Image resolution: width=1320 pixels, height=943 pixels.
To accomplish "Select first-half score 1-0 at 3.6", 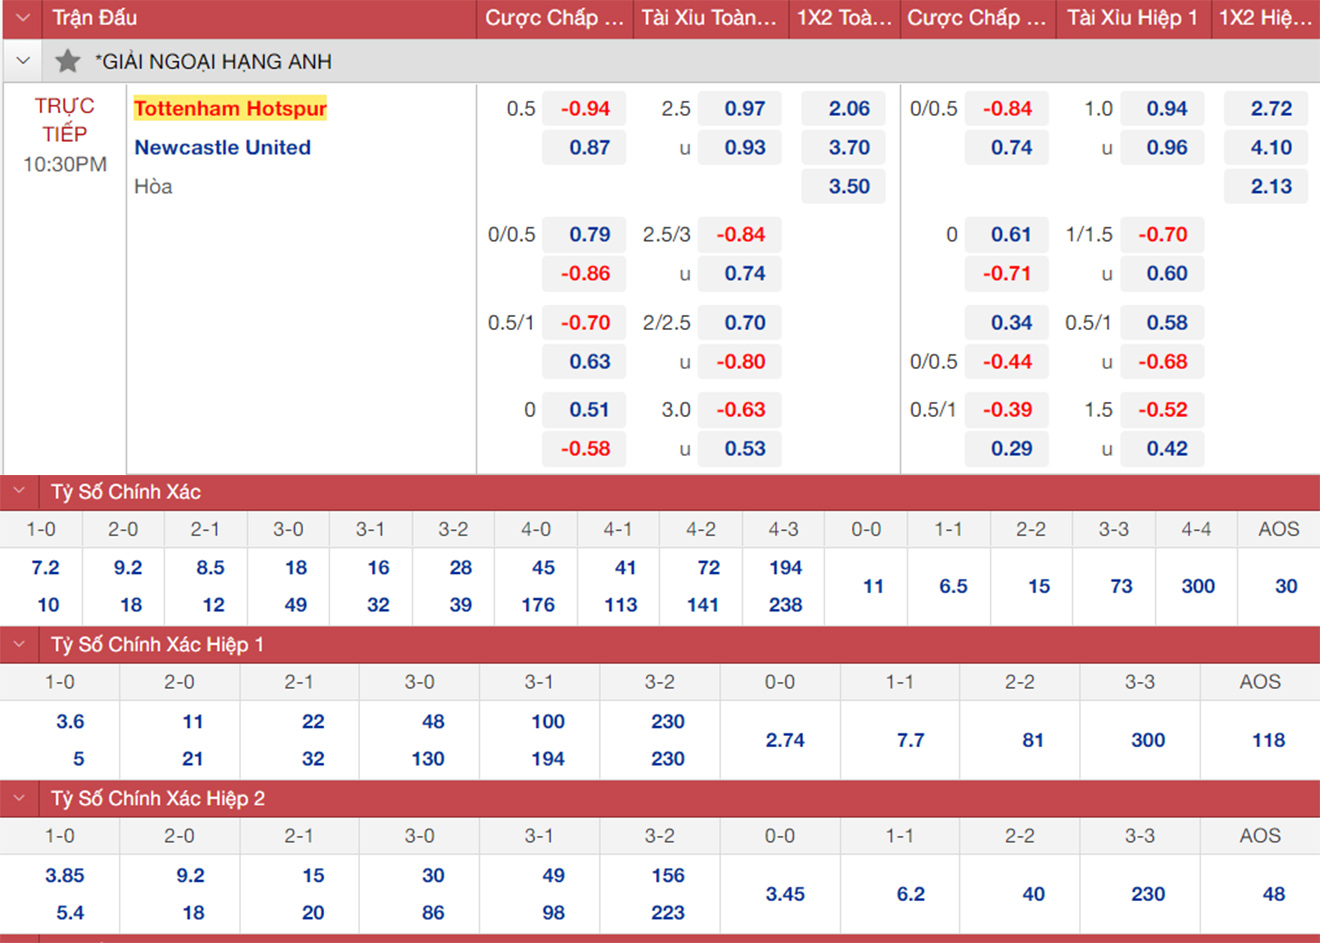I will click(70, 722).
